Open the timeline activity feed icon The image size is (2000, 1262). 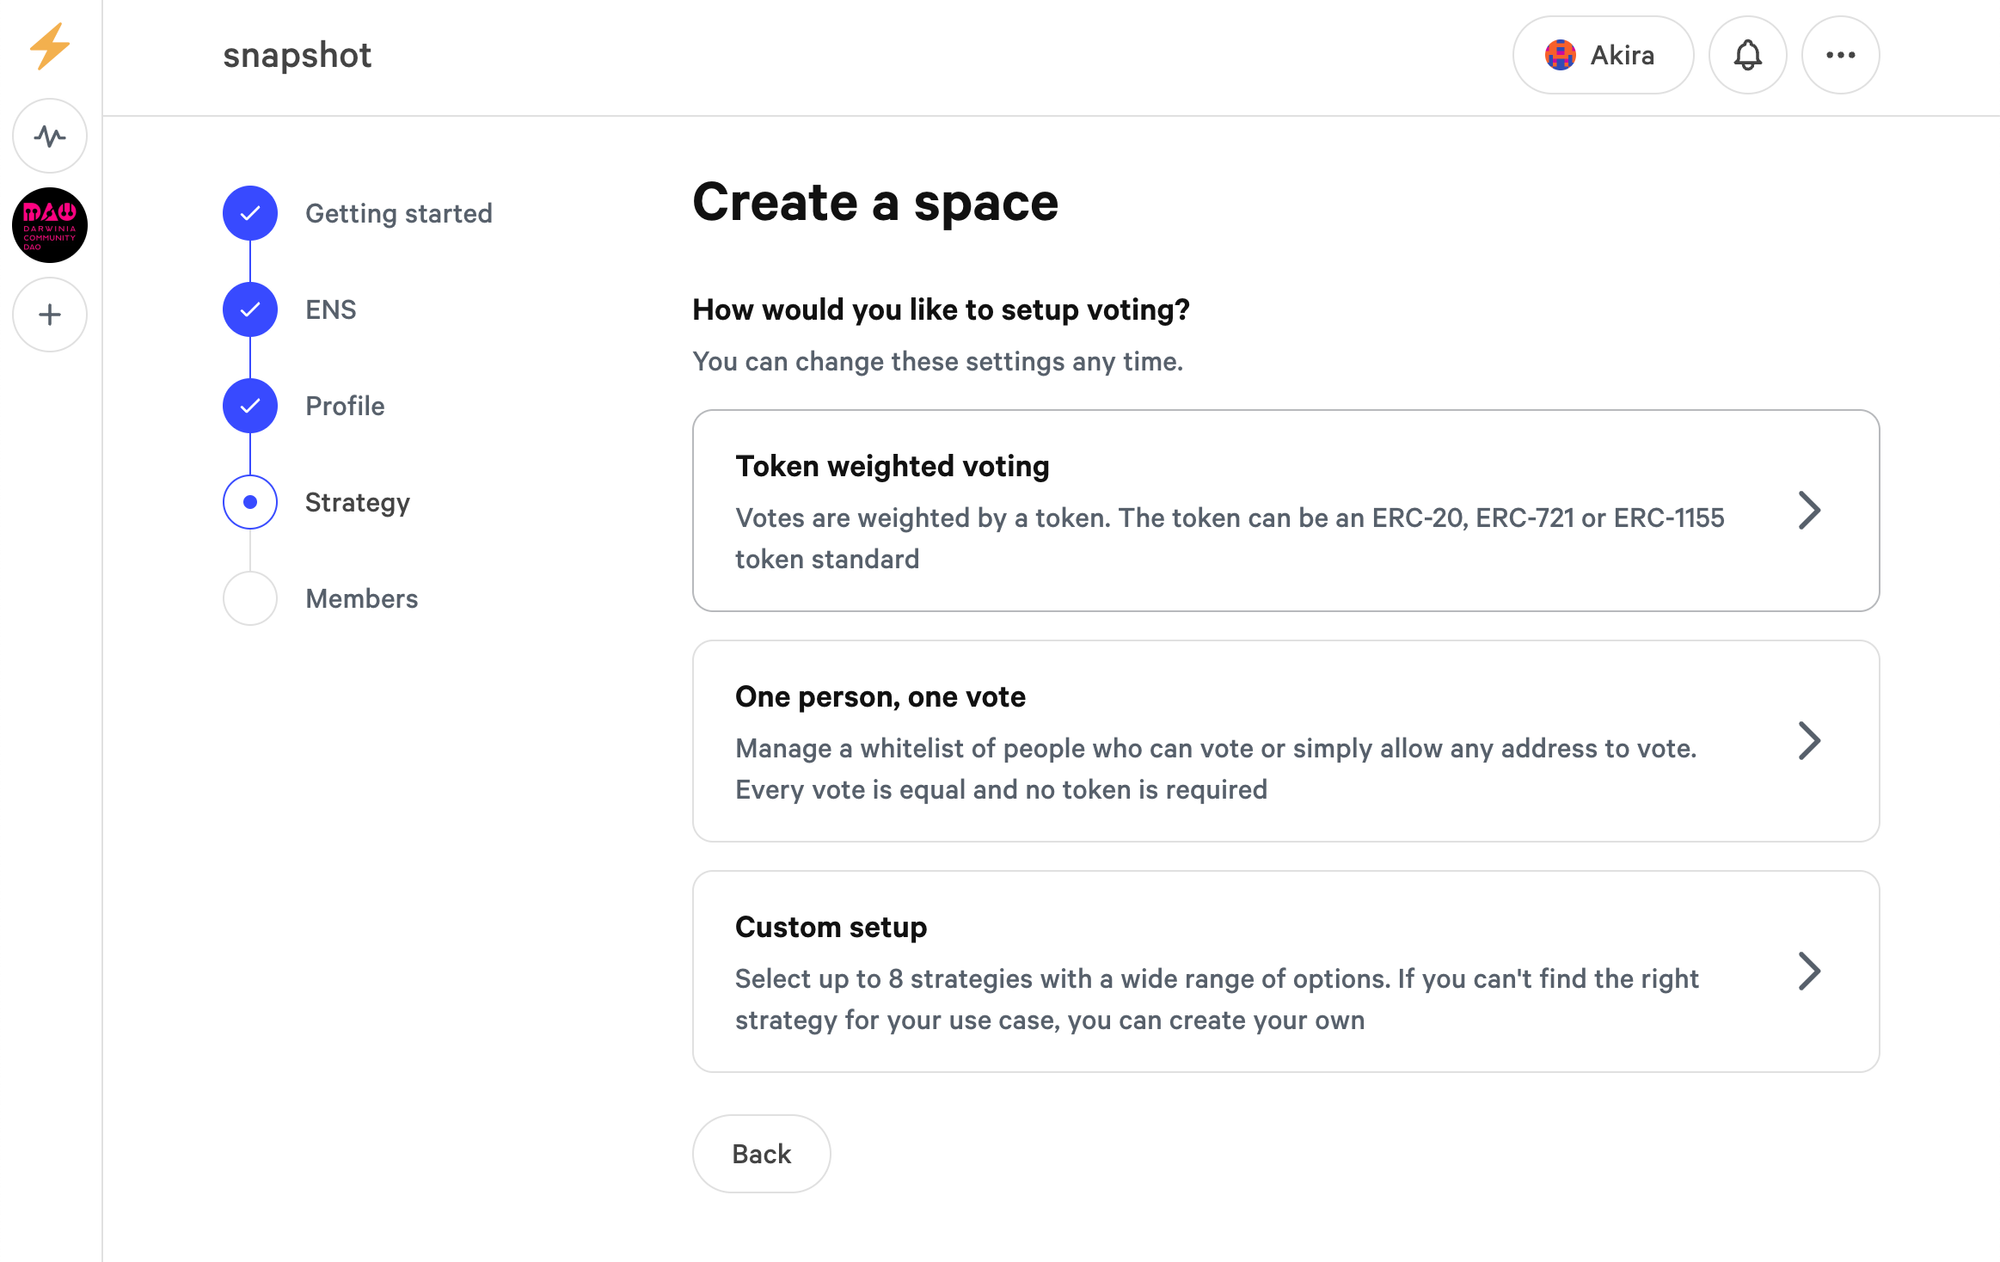(50, 135)
